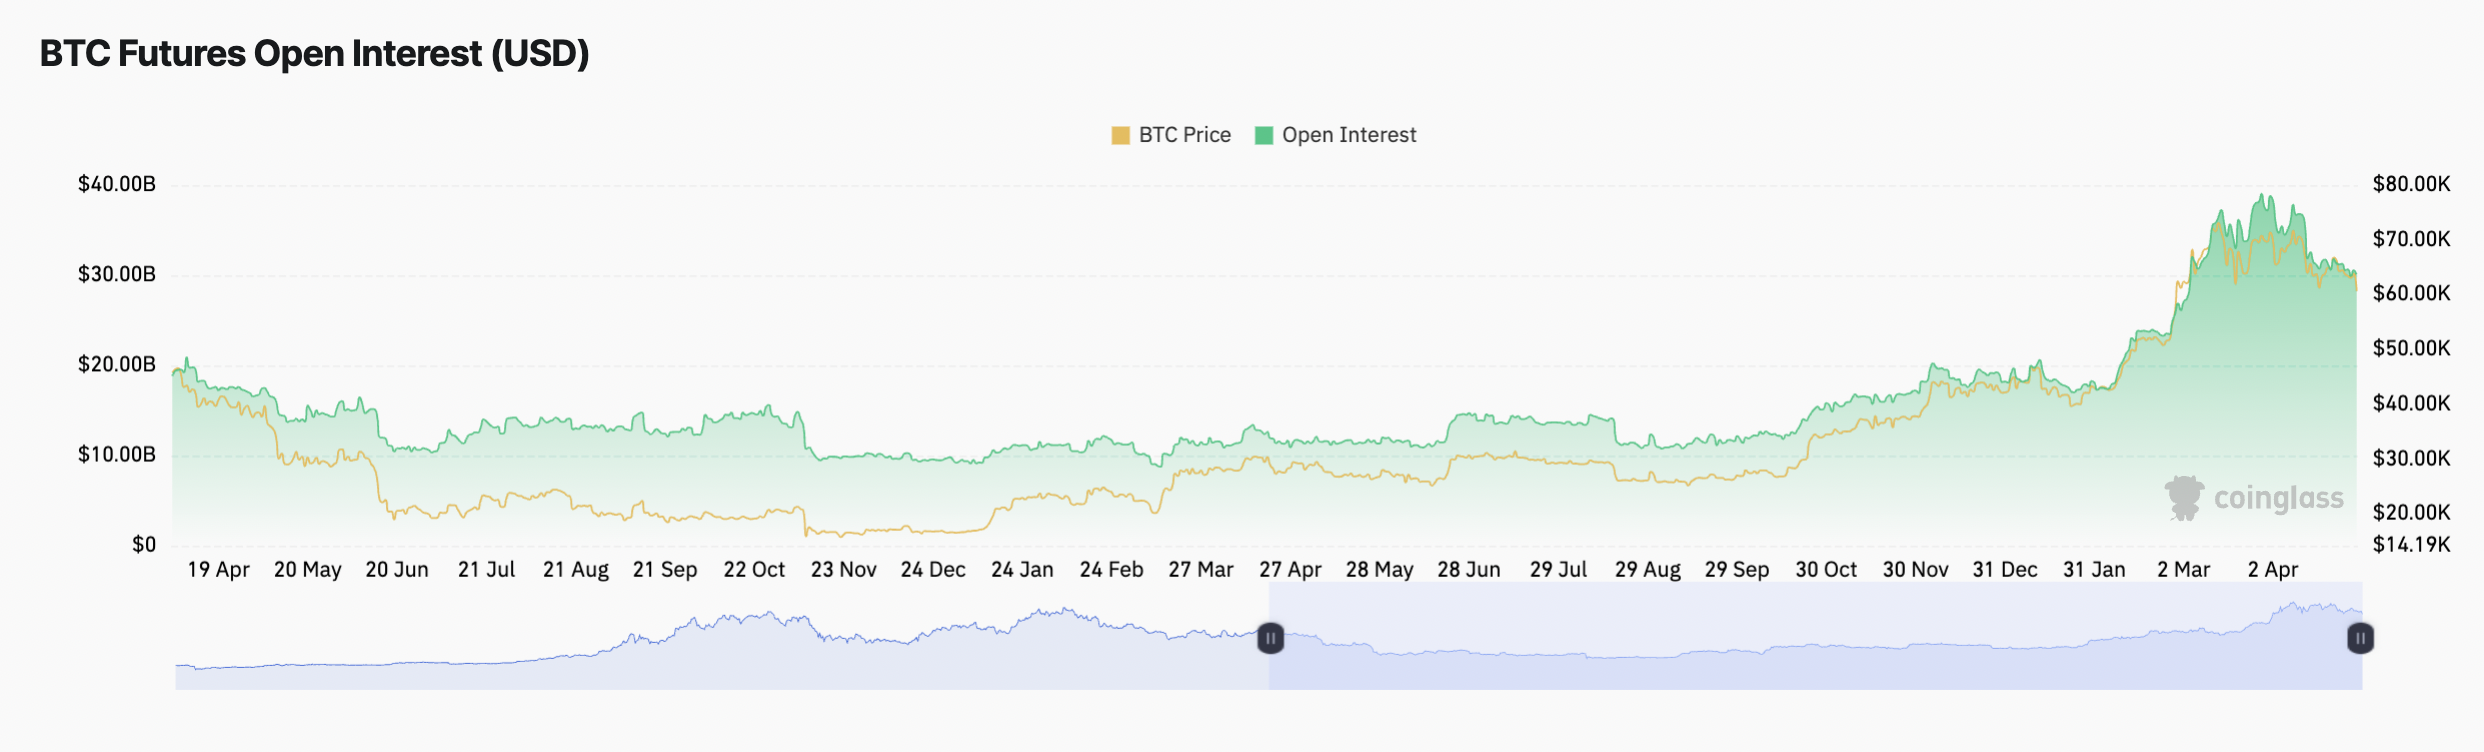Click the coinglass watermark text
The width and height of the screenshot is (2484, 752).
coord(2278,498)
